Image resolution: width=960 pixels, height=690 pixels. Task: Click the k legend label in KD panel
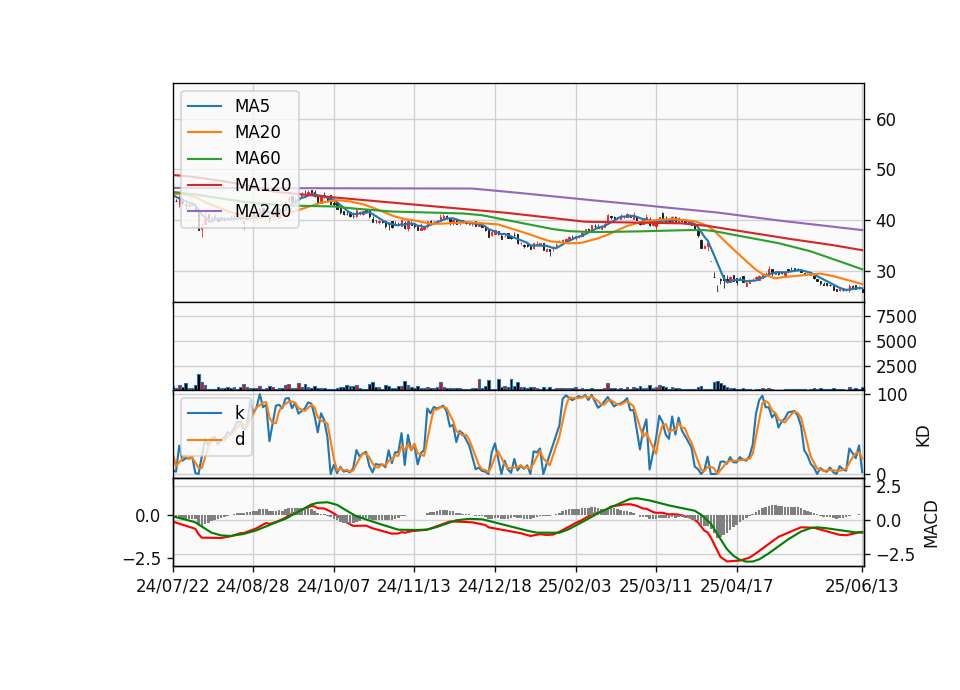[x=240, y=413]
